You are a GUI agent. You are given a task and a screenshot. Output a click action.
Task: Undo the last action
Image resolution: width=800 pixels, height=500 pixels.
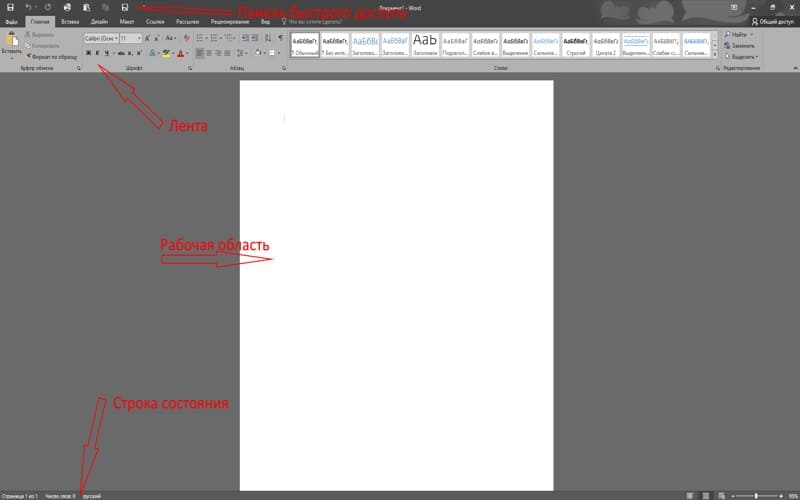point(29,8)
